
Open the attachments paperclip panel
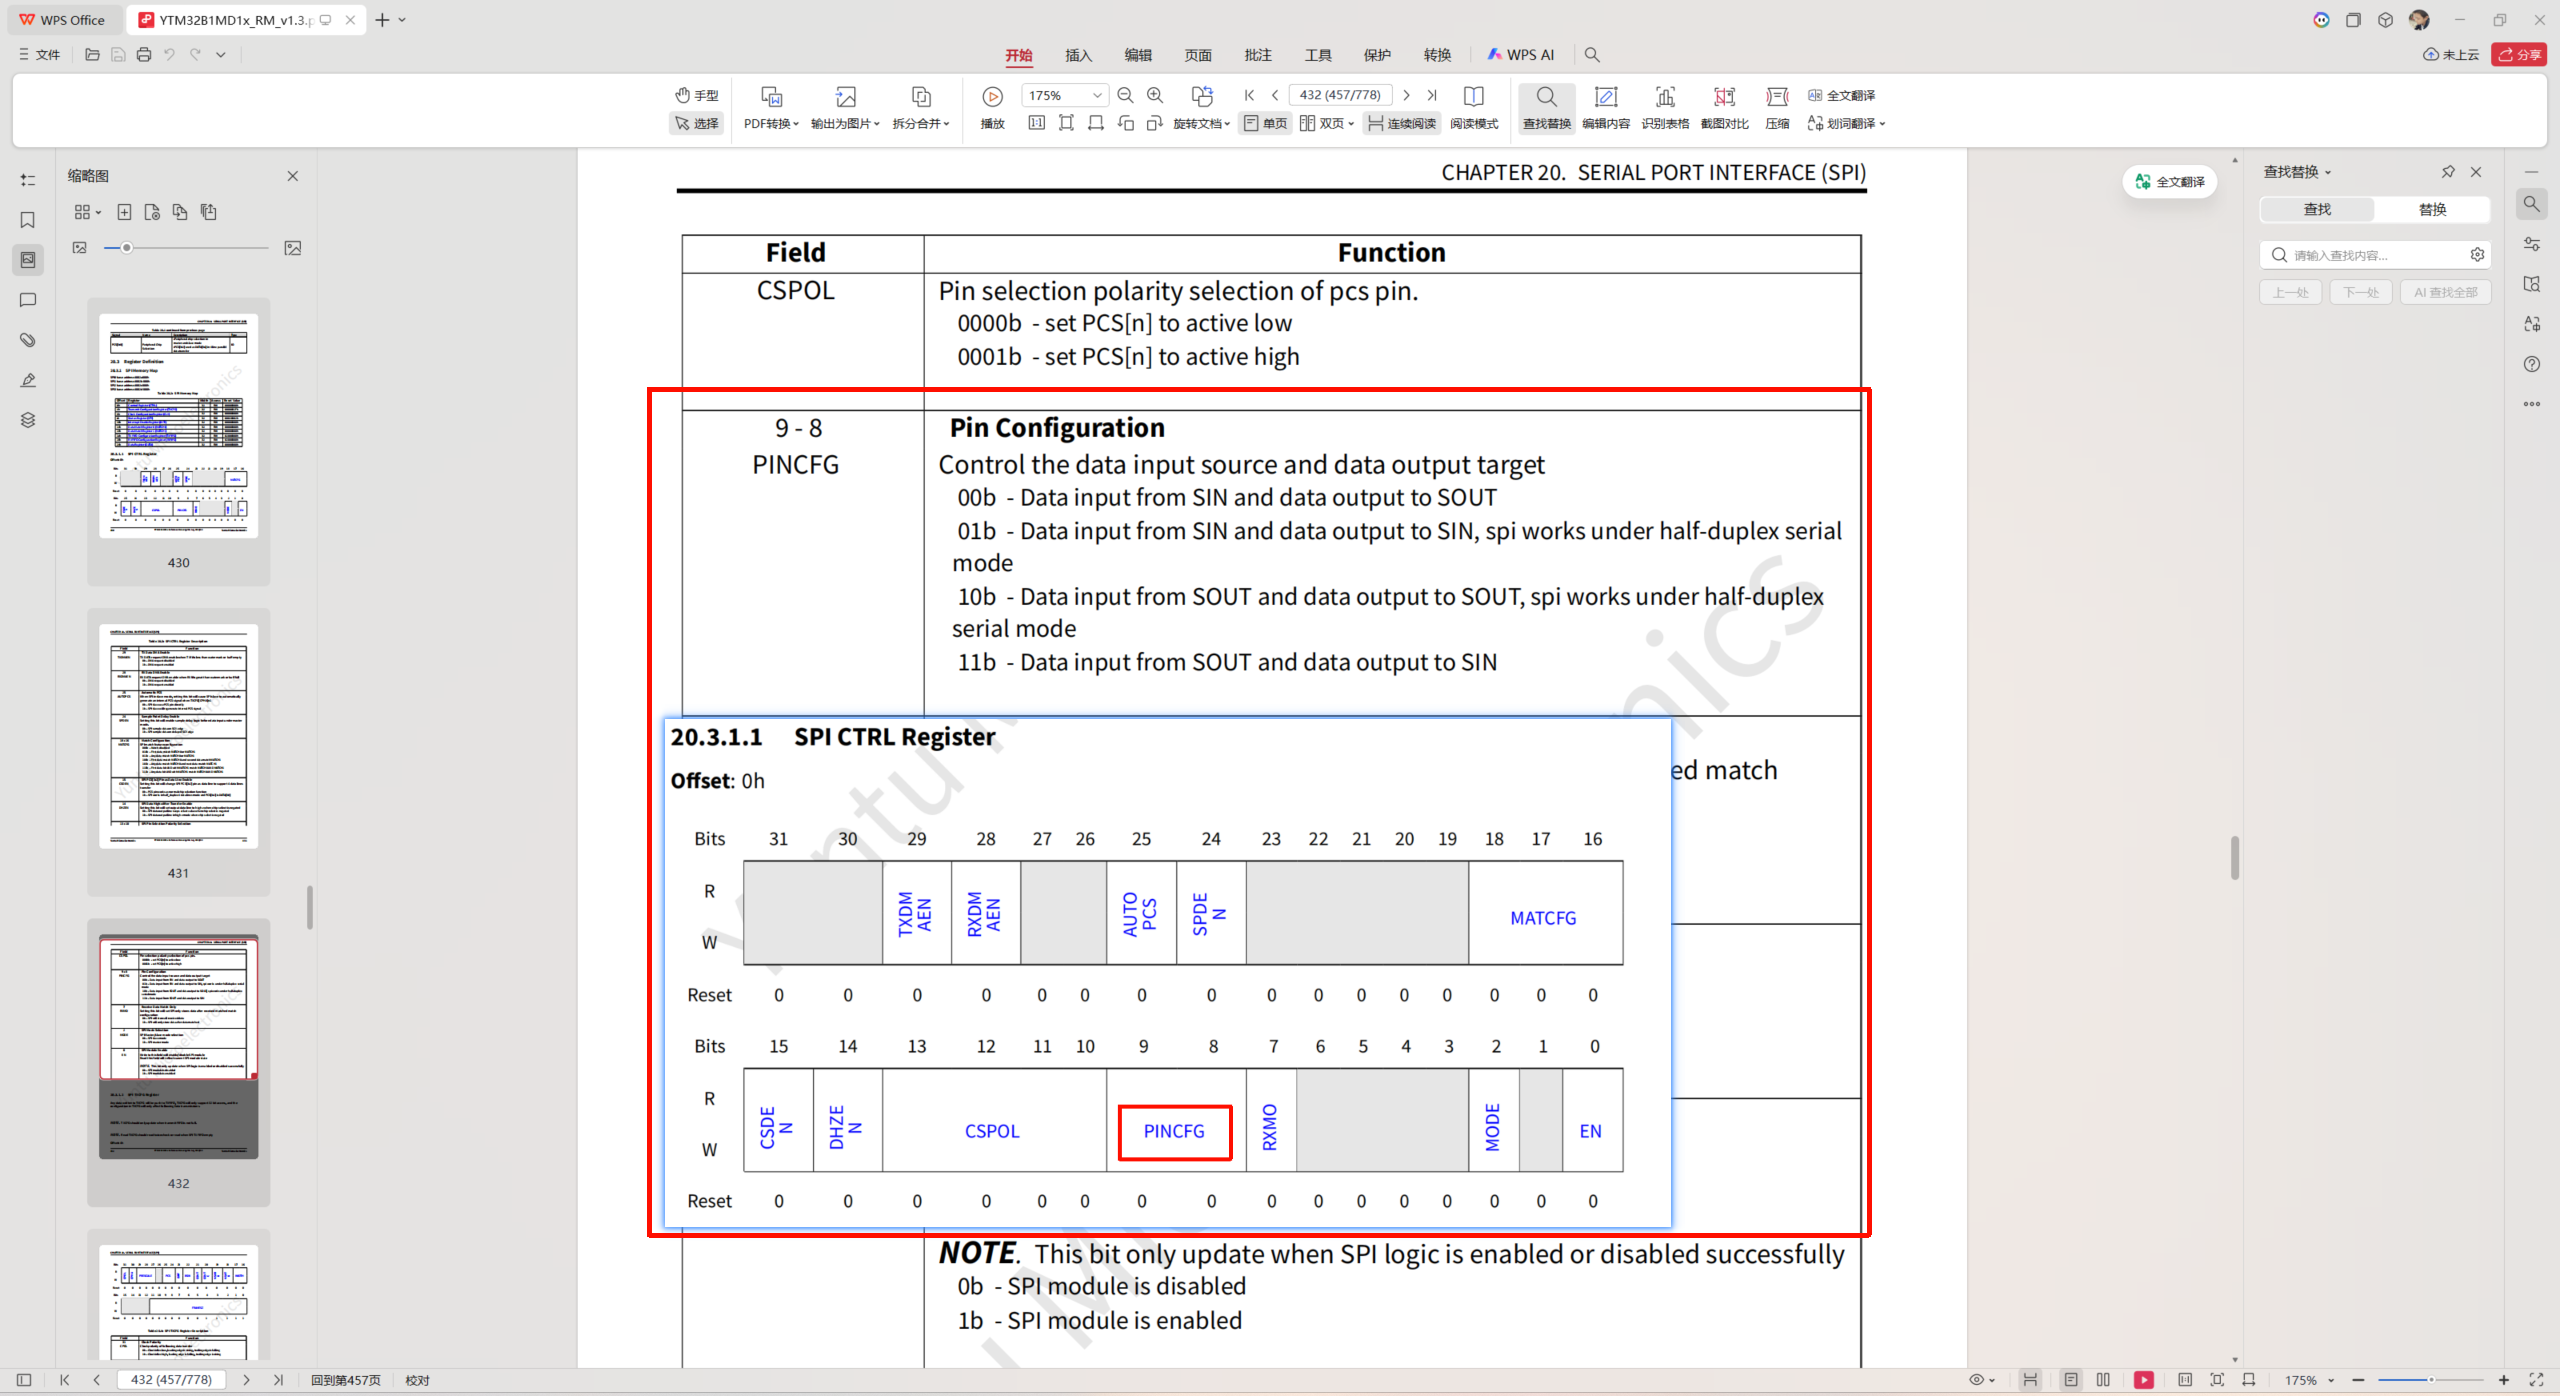(28, 340)
